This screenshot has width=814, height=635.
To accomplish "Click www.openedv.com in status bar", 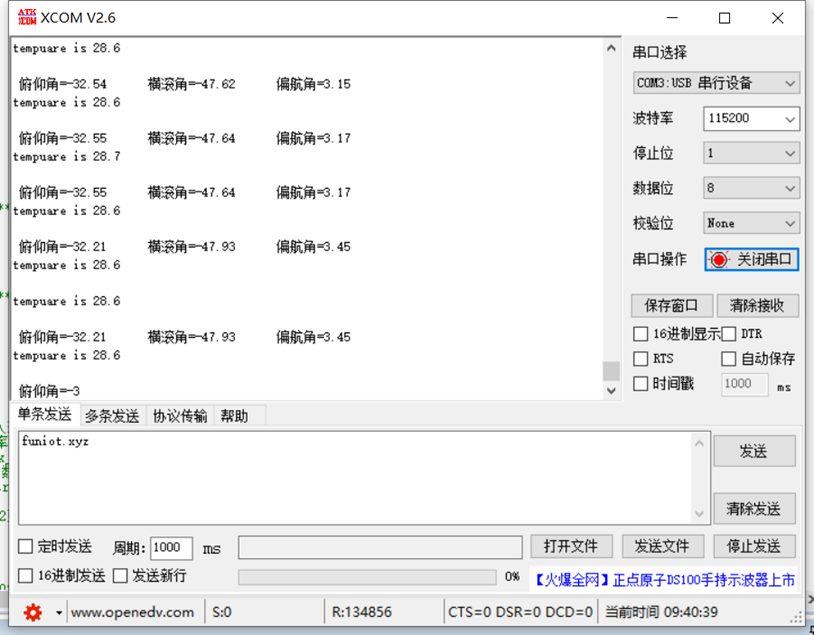I will coord(132,613).
